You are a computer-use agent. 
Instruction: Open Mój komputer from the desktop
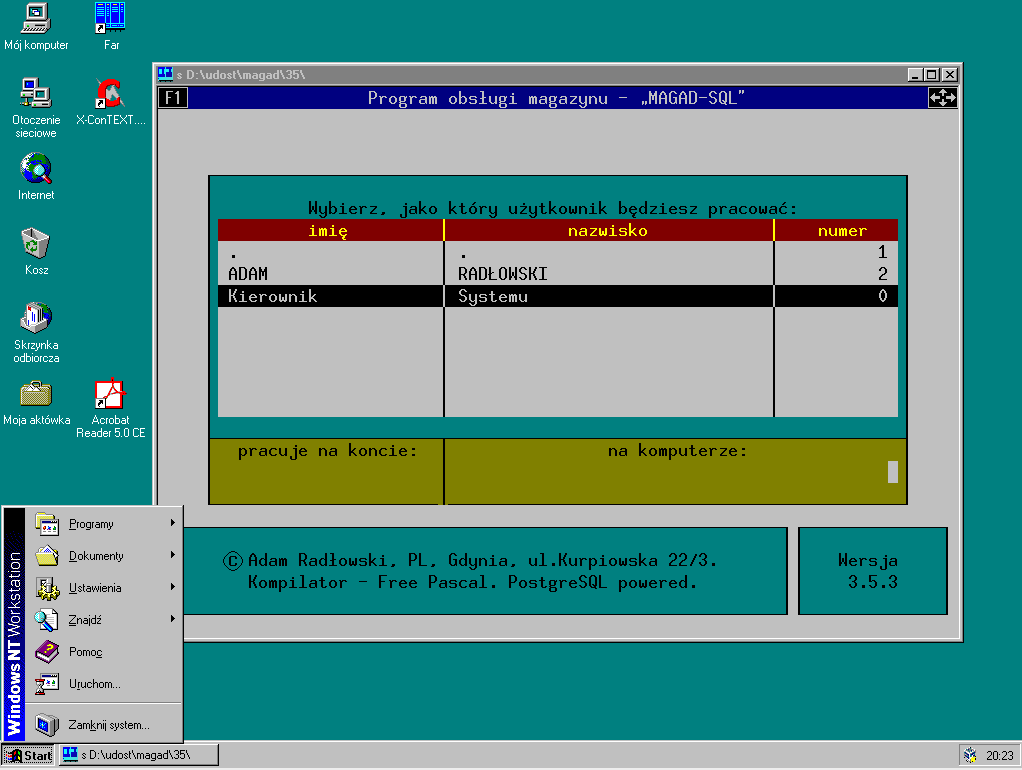(36, 25)
